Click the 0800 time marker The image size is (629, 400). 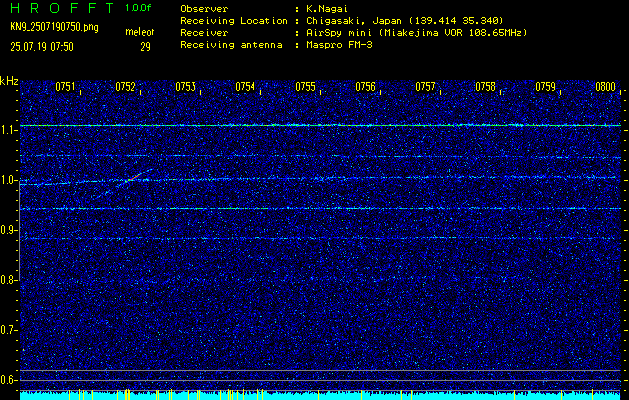[606, 87]
